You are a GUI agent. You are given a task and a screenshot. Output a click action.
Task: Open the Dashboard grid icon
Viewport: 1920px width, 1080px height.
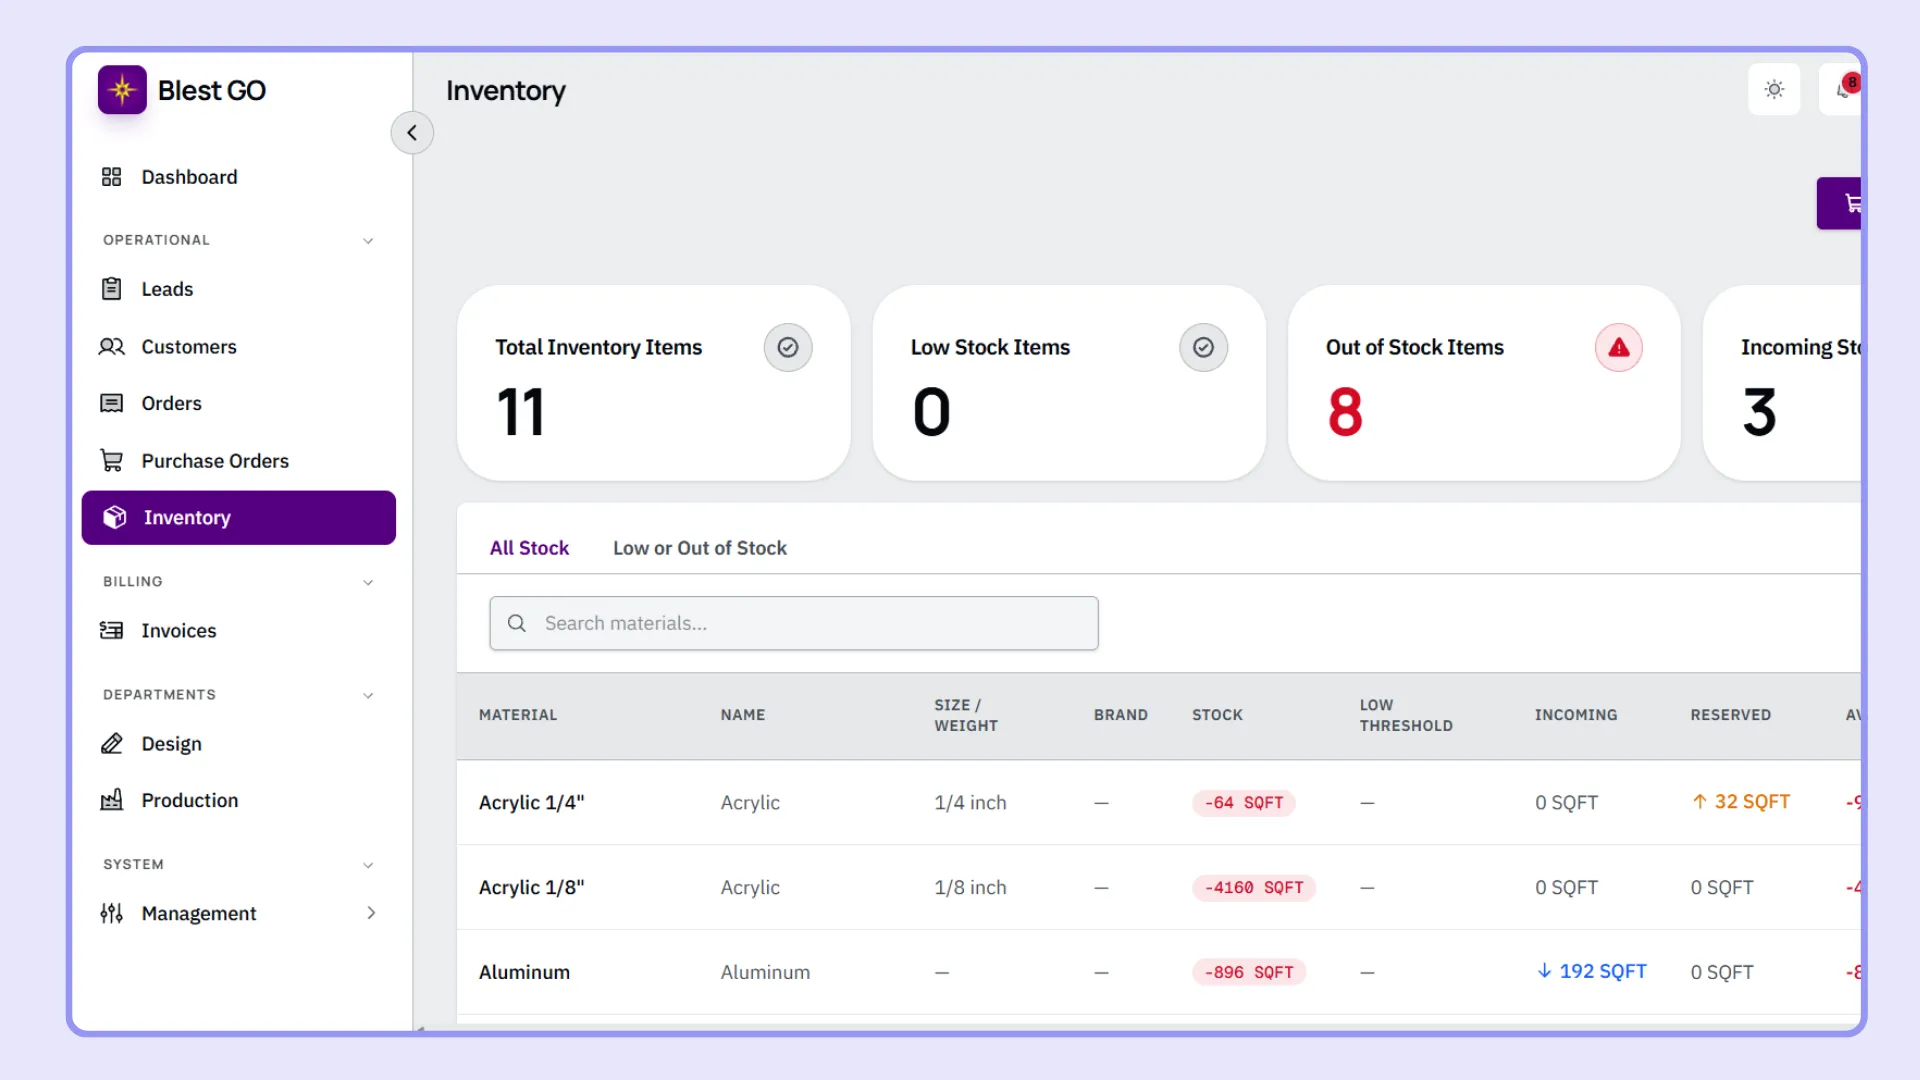coord(111,177)
